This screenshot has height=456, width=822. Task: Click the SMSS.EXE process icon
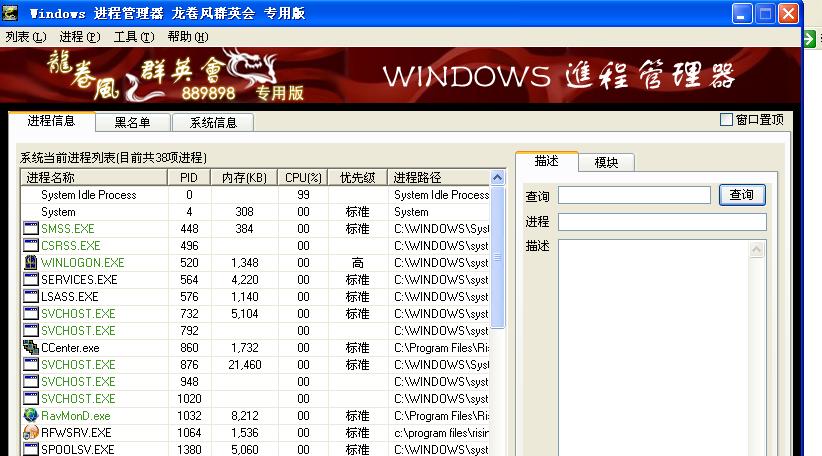tap(31, 229)
